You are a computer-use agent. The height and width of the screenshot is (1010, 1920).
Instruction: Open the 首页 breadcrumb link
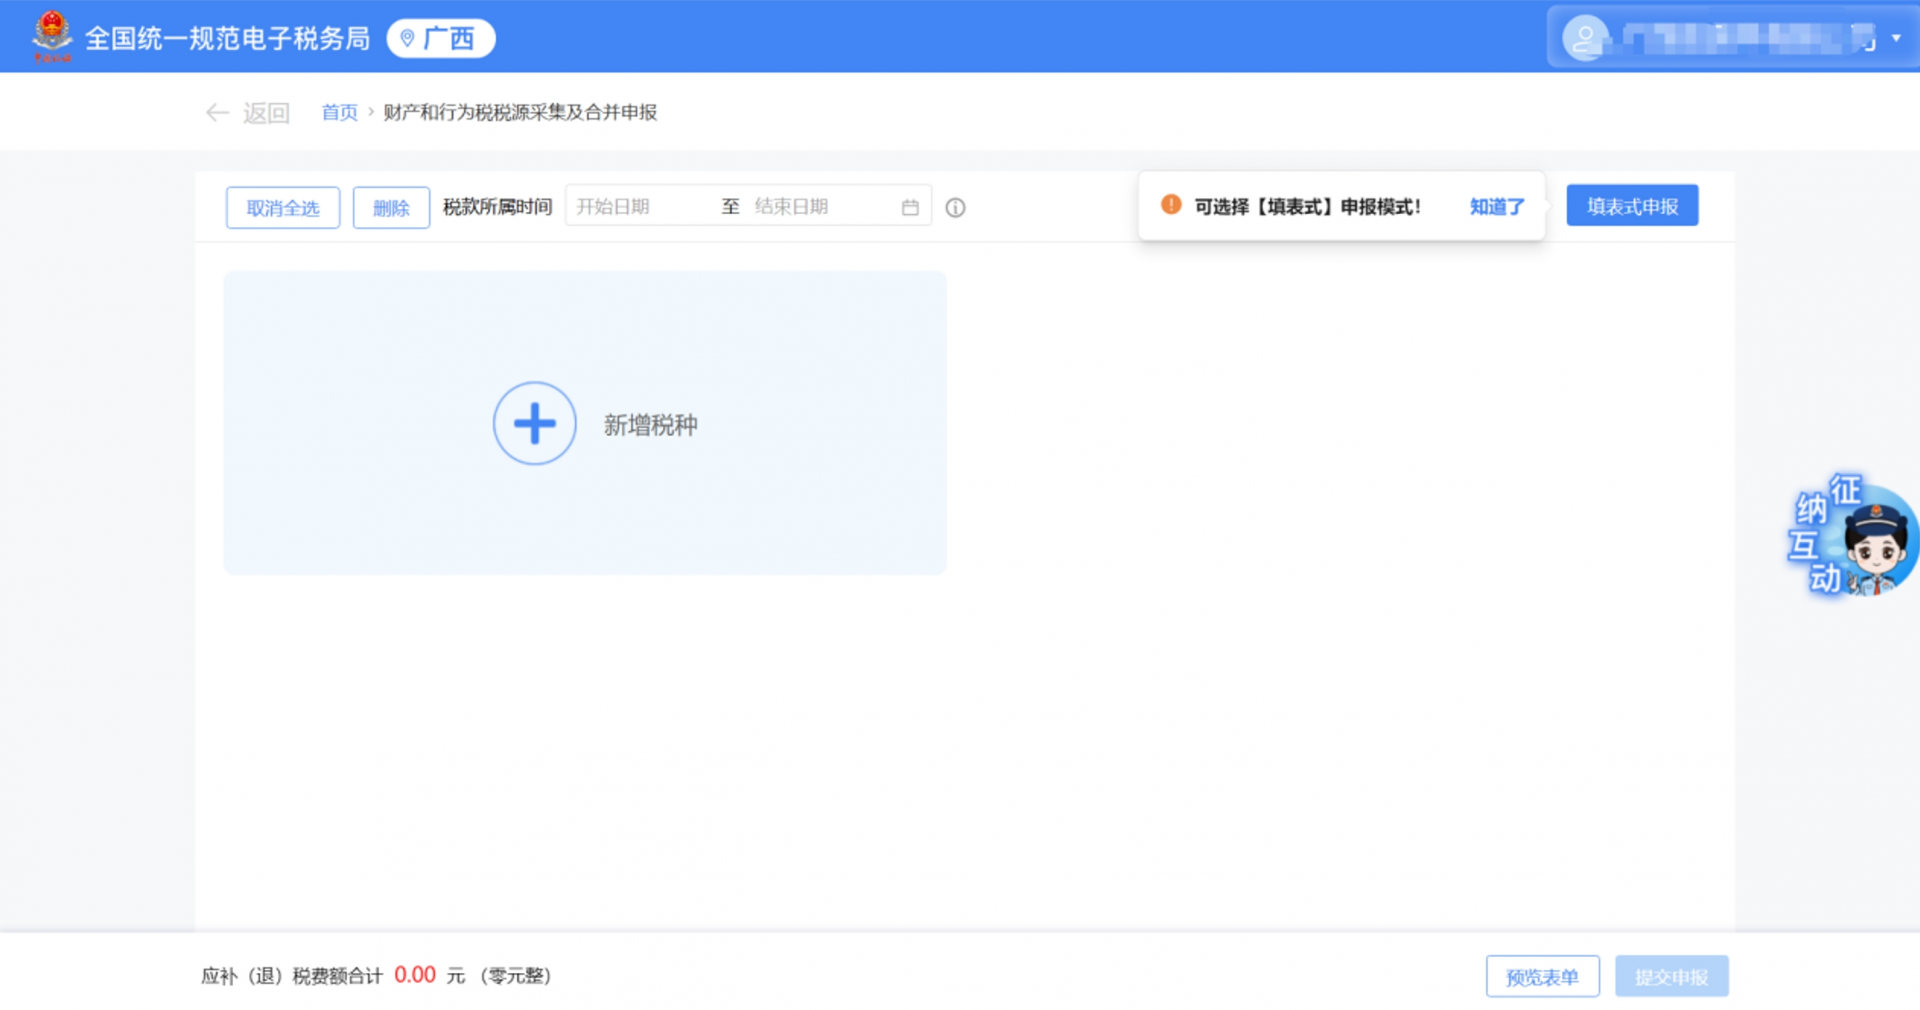pos(339,112)
